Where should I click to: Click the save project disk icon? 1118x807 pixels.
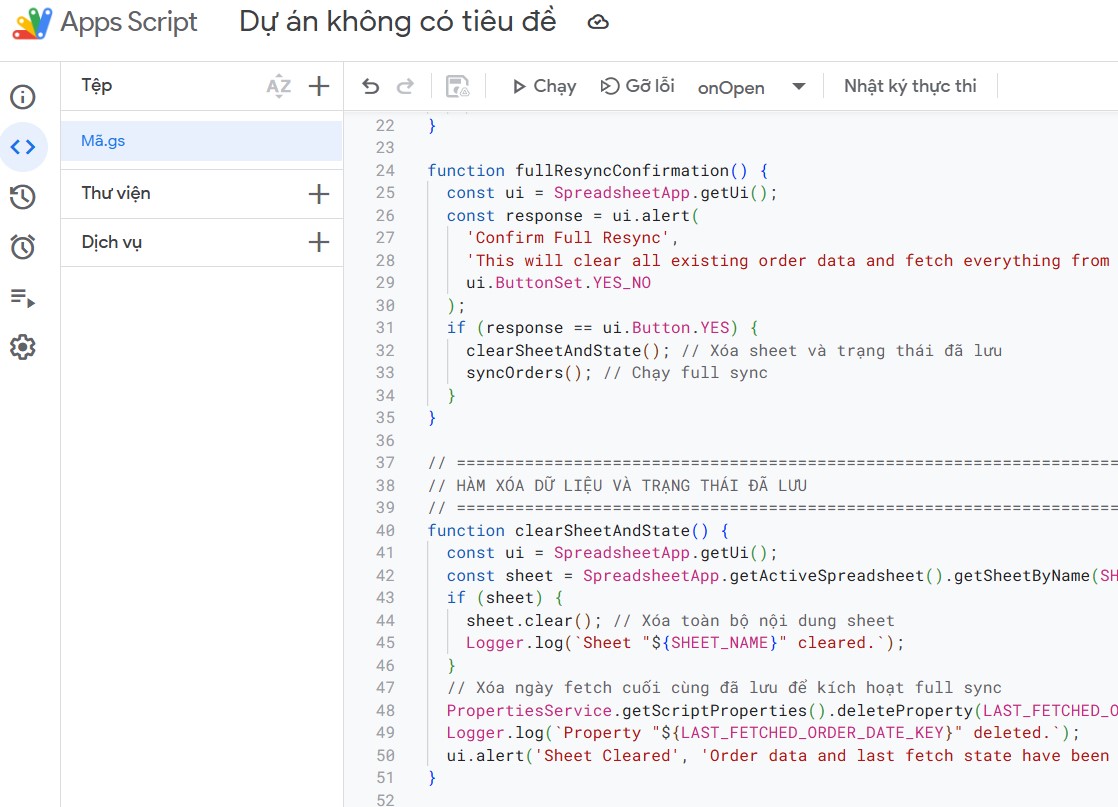click(458, 86)
